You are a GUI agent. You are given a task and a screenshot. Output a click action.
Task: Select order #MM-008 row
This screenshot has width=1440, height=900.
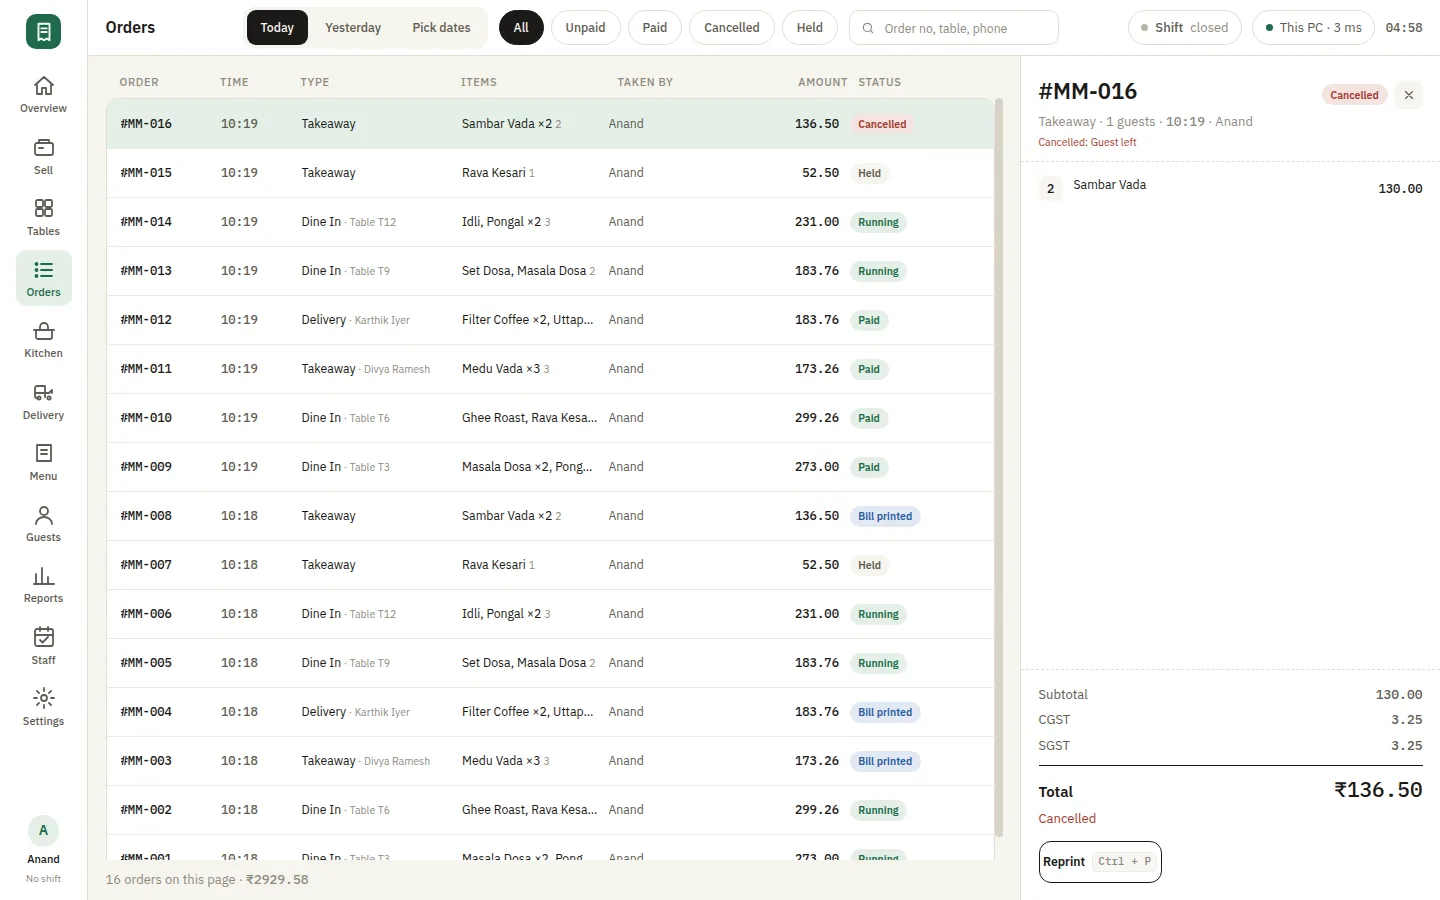550,516
